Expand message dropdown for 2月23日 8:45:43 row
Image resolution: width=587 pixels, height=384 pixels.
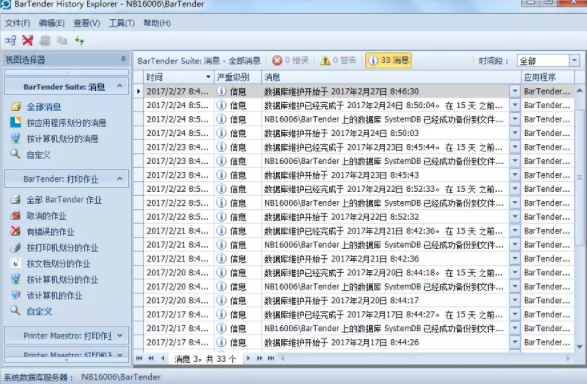[515, 175]
